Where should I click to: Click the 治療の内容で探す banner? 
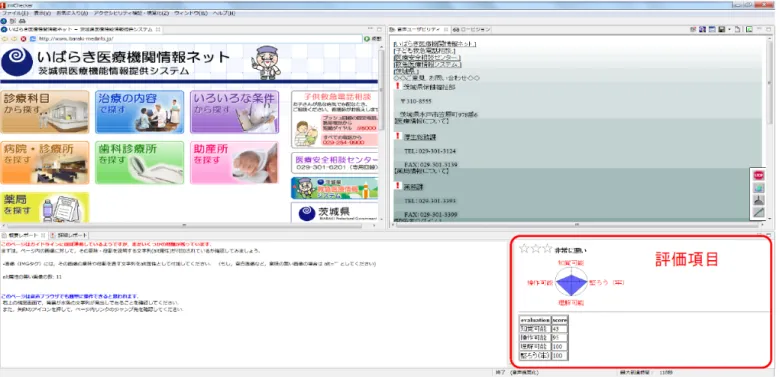pos(139,111)
